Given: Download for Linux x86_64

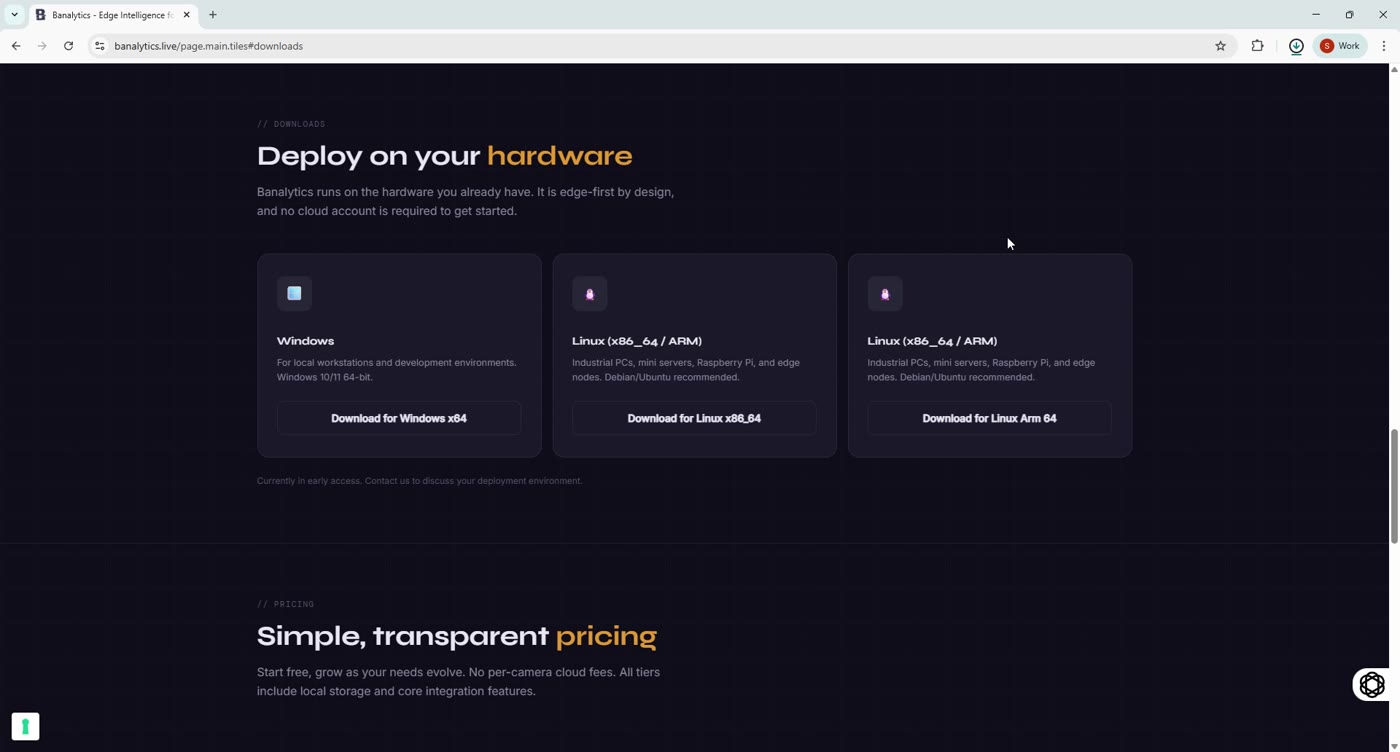Looking at the screenshot, I should tap(694, 418).
